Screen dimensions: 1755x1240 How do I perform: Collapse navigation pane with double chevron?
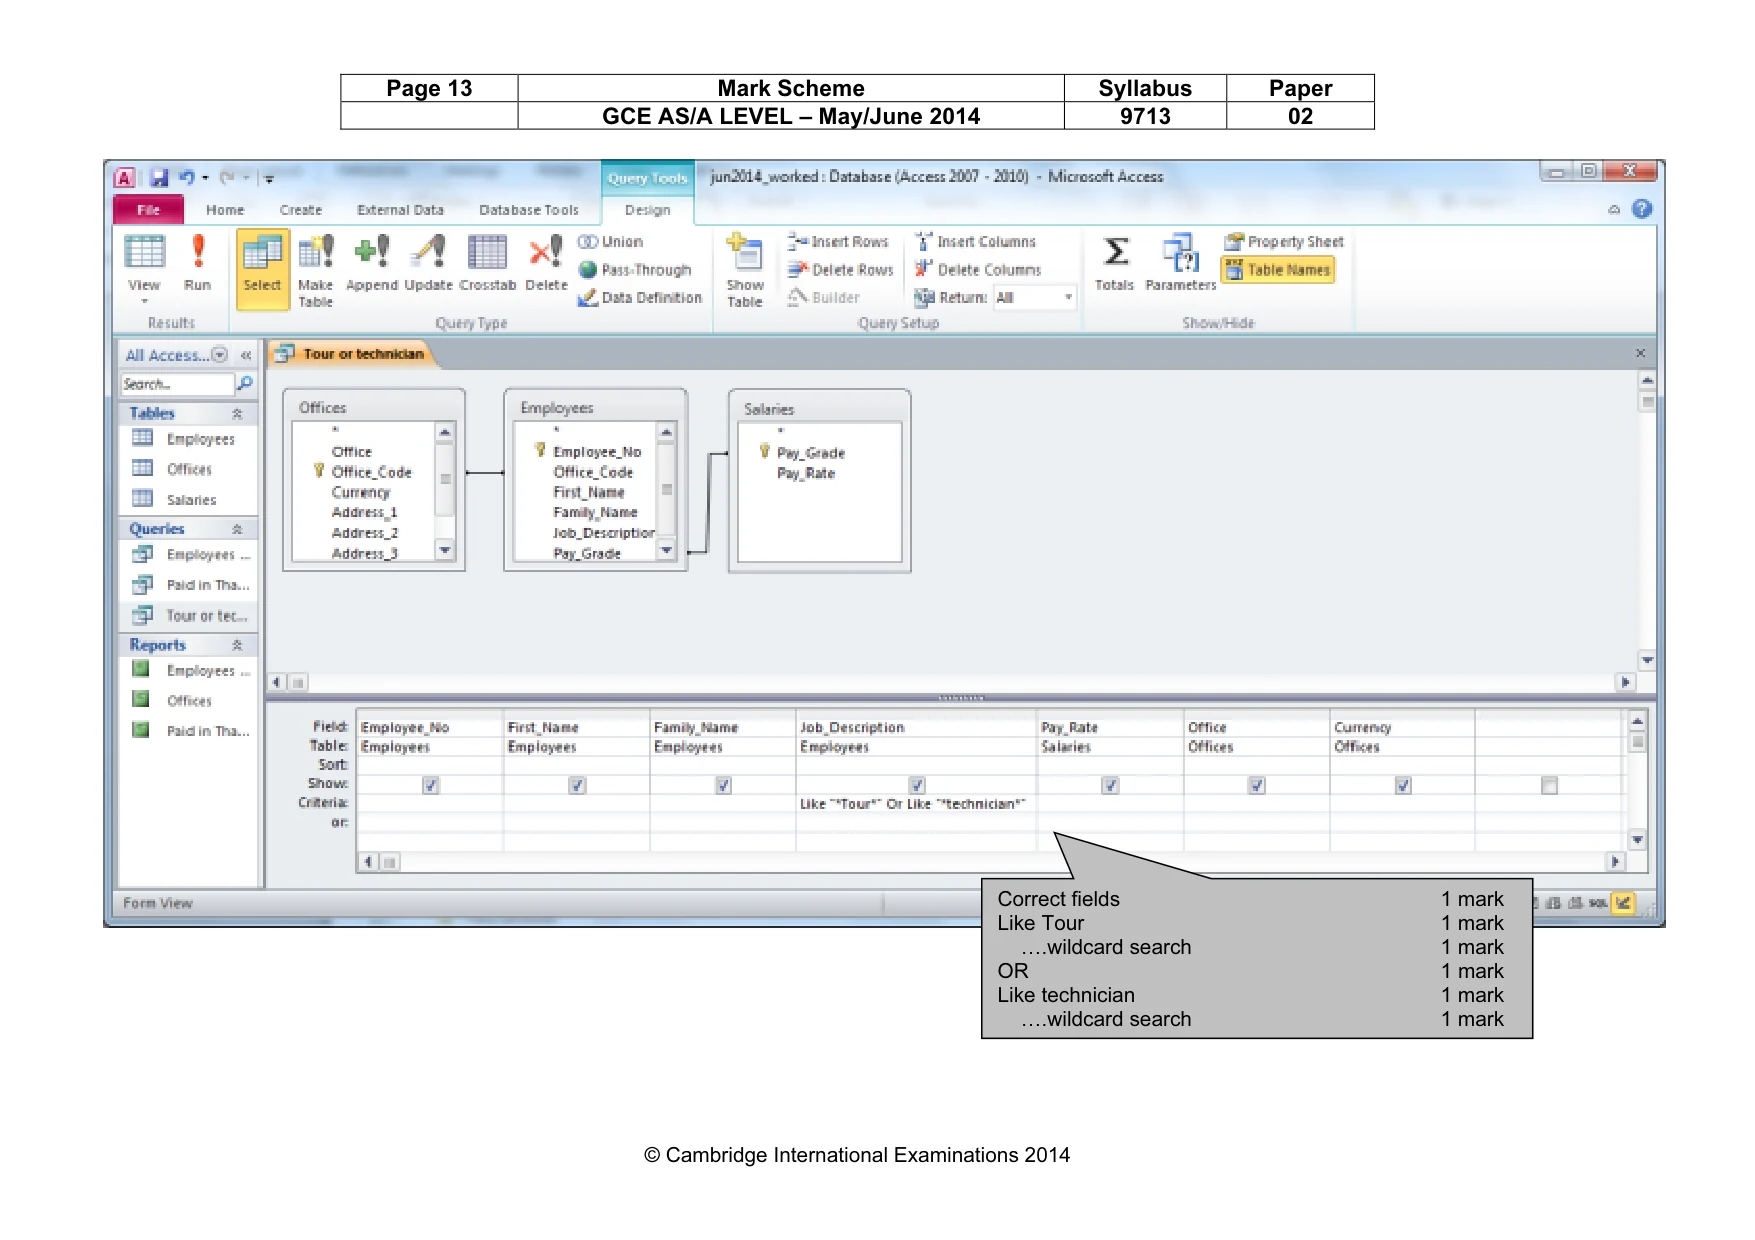246,355
